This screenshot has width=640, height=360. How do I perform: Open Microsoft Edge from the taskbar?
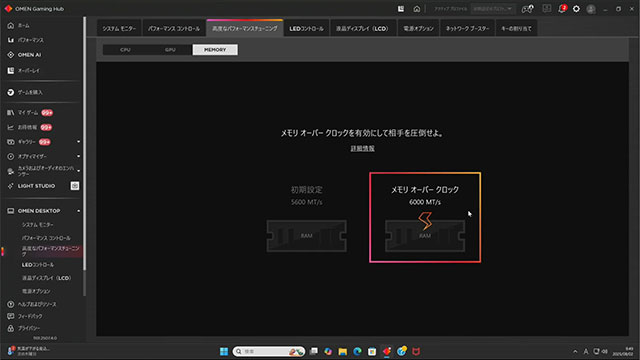point(357,351)
